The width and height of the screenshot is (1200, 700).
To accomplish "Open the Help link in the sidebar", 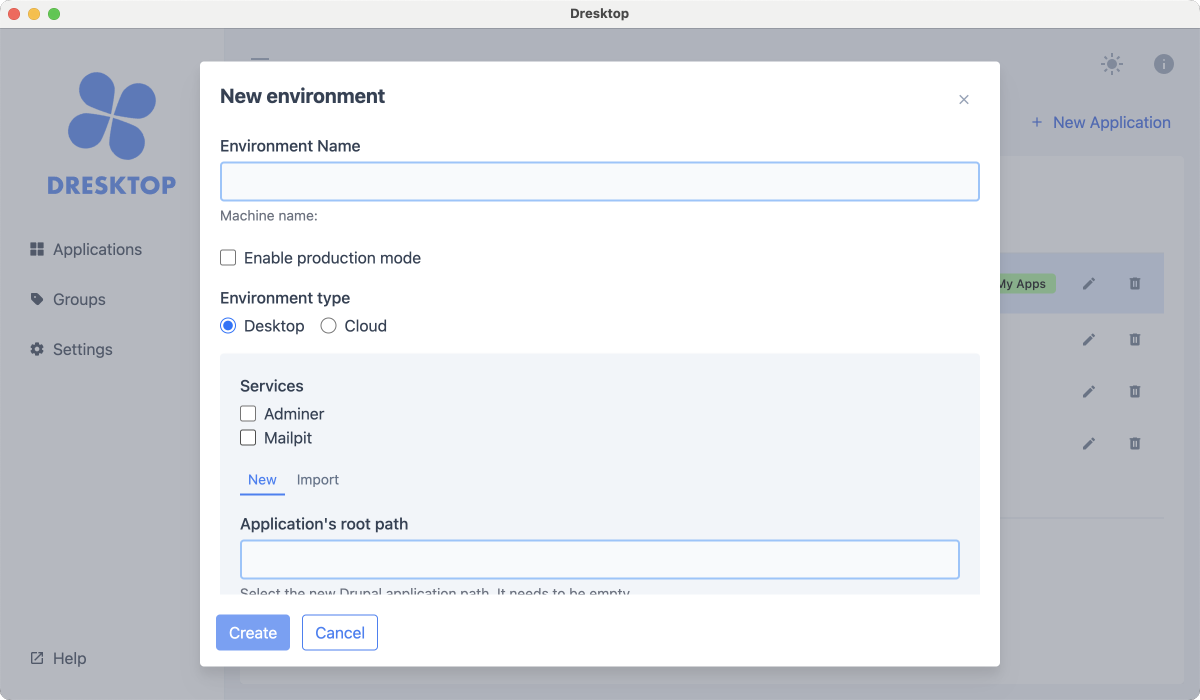I will [69, 658].
